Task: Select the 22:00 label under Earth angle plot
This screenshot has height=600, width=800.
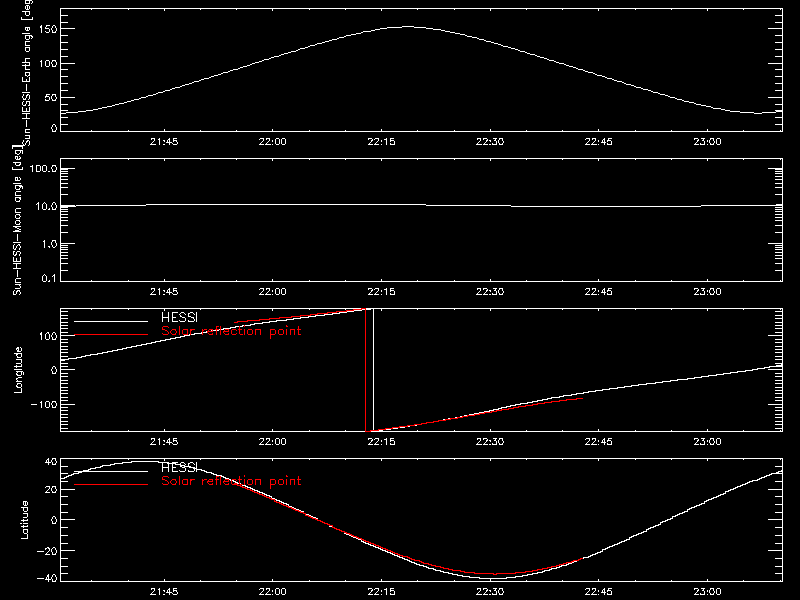Action: pyautogui.click(x=272, y=142)
